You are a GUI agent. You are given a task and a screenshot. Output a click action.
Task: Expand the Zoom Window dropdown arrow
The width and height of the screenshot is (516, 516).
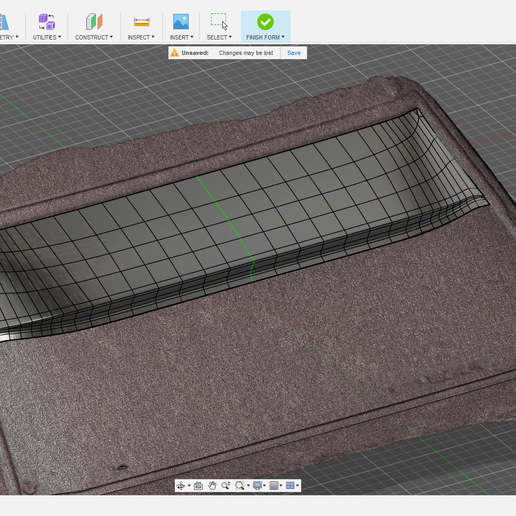[x=248, y=485]
